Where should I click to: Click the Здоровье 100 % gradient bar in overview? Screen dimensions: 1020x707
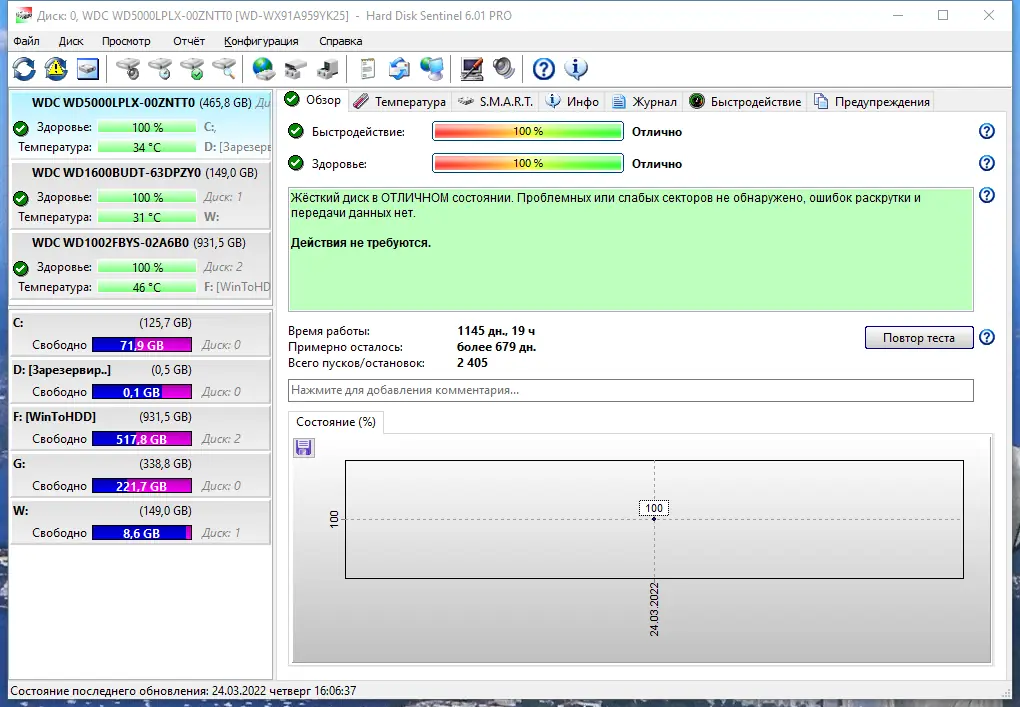tap(528, 163)
